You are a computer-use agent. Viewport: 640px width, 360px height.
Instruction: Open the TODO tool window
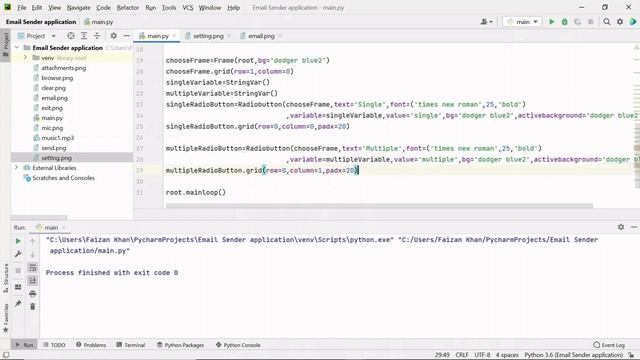tap(54, 345)
